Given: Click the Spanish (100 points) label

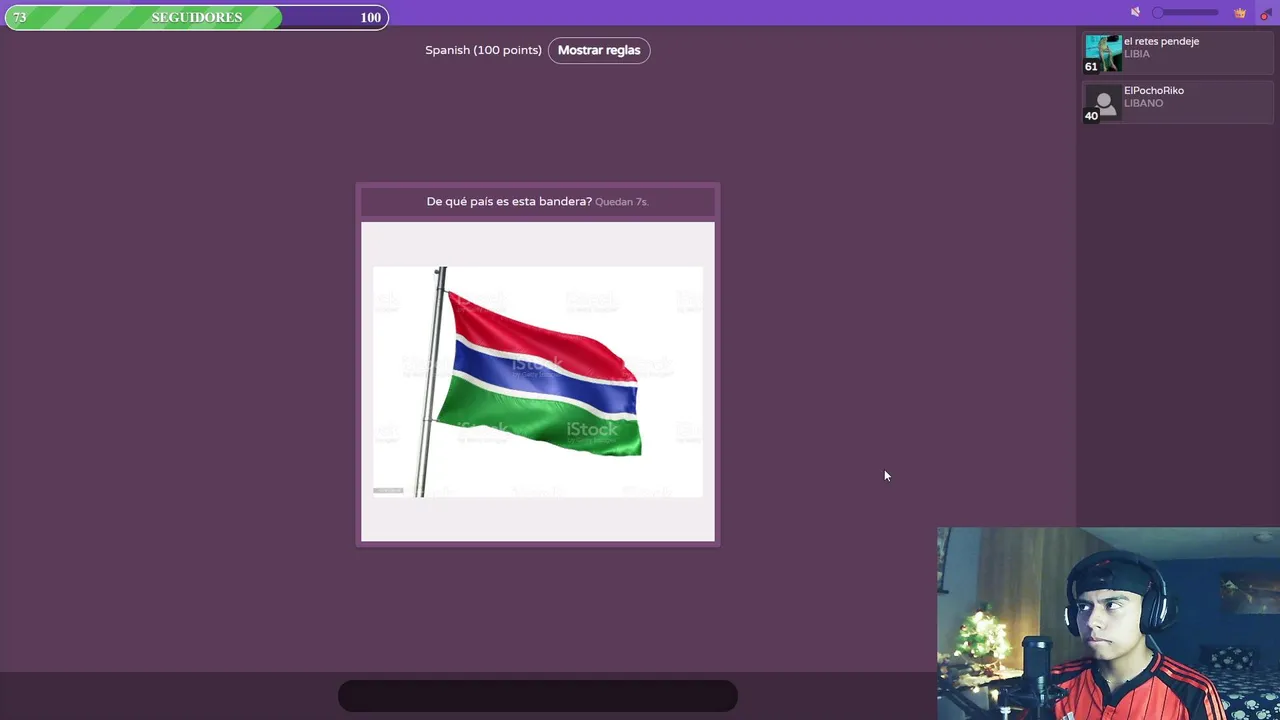Looking at the screenshot, I should [483, 50].
